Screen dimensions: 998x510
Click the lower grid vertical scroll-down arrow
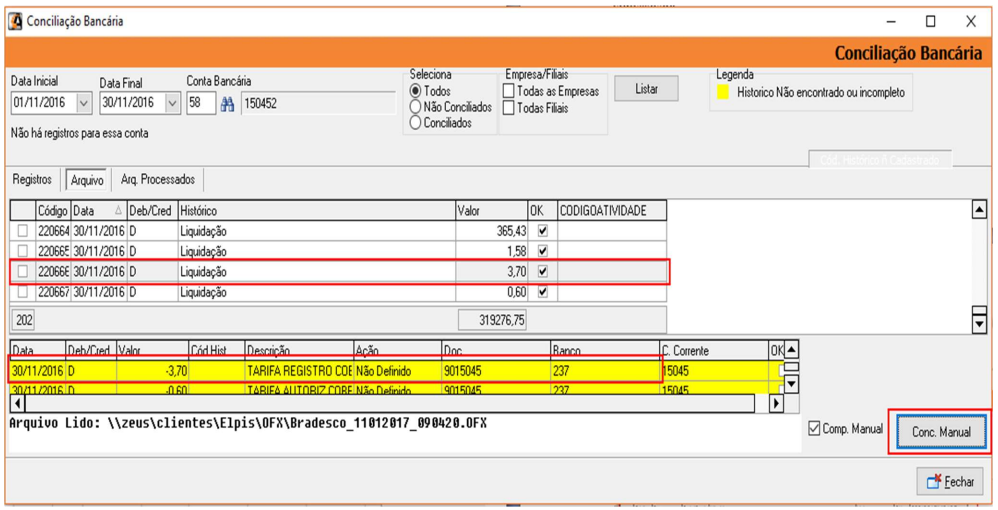[x=791, y=384]
